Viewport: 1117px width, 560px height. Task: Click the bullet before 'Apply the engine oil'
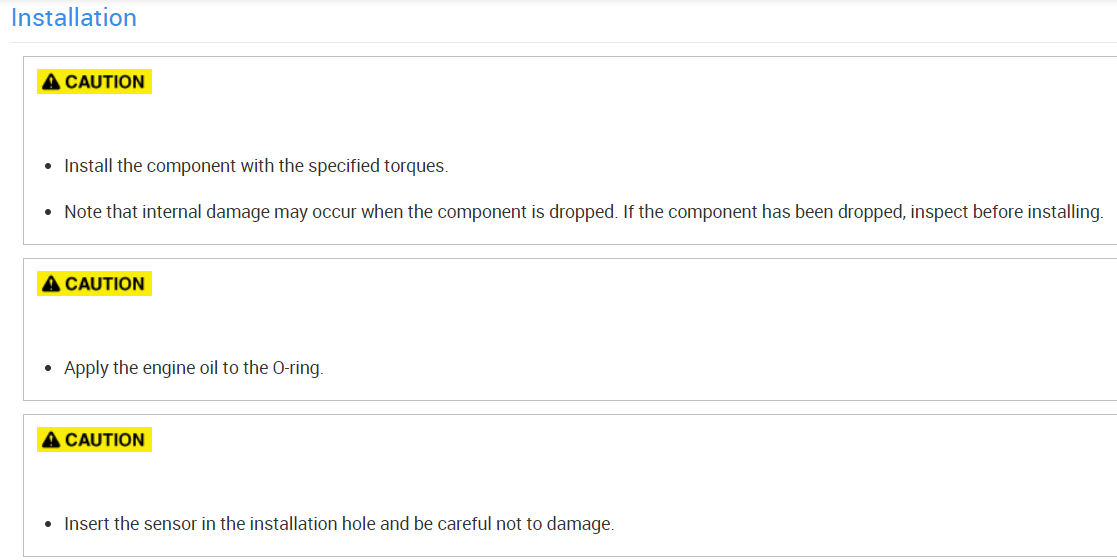pyautogui.click(x=48, y=369)
